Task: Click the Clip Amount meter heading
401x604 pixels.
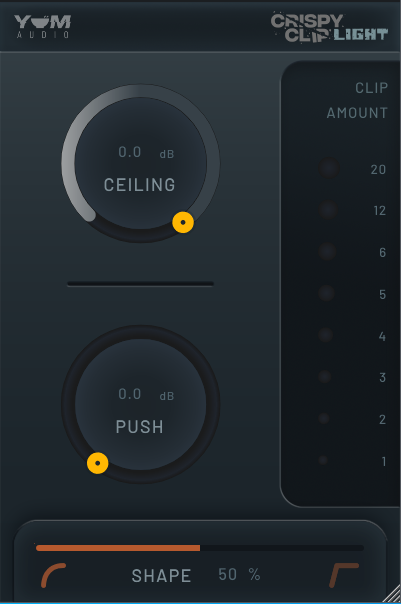Action: click(x=357, y=100)
